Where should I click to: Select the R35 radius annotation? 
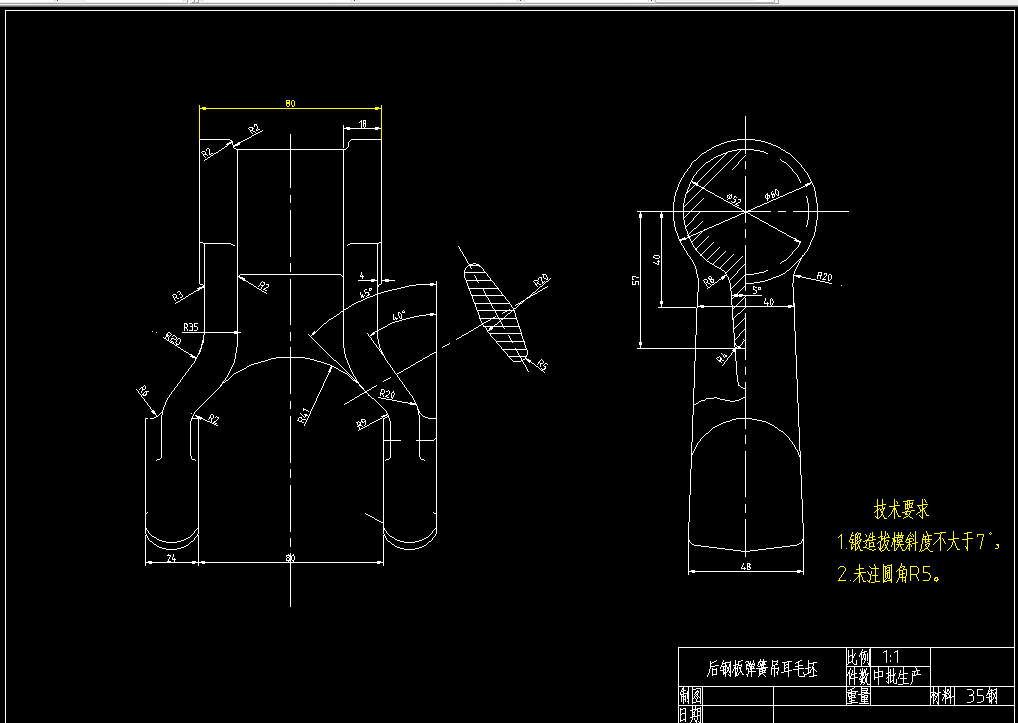click(191, 326)
